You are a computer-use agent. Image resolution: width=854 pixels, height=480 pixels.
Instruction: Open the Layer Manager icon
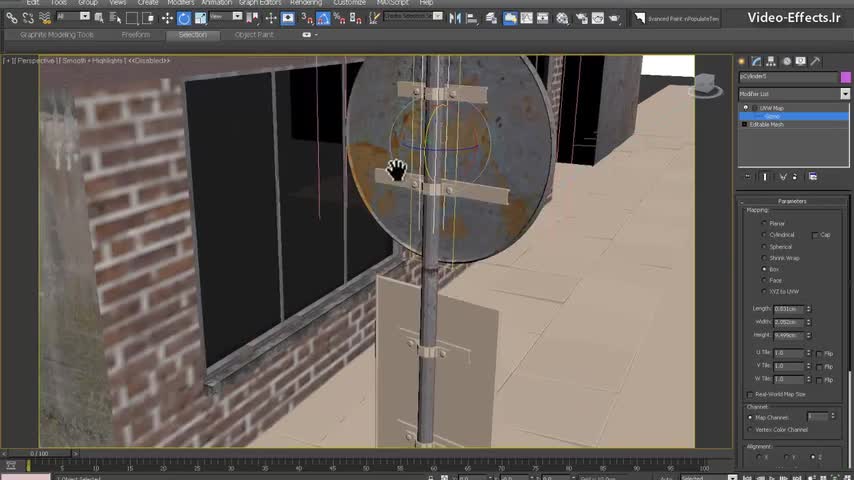491,18
